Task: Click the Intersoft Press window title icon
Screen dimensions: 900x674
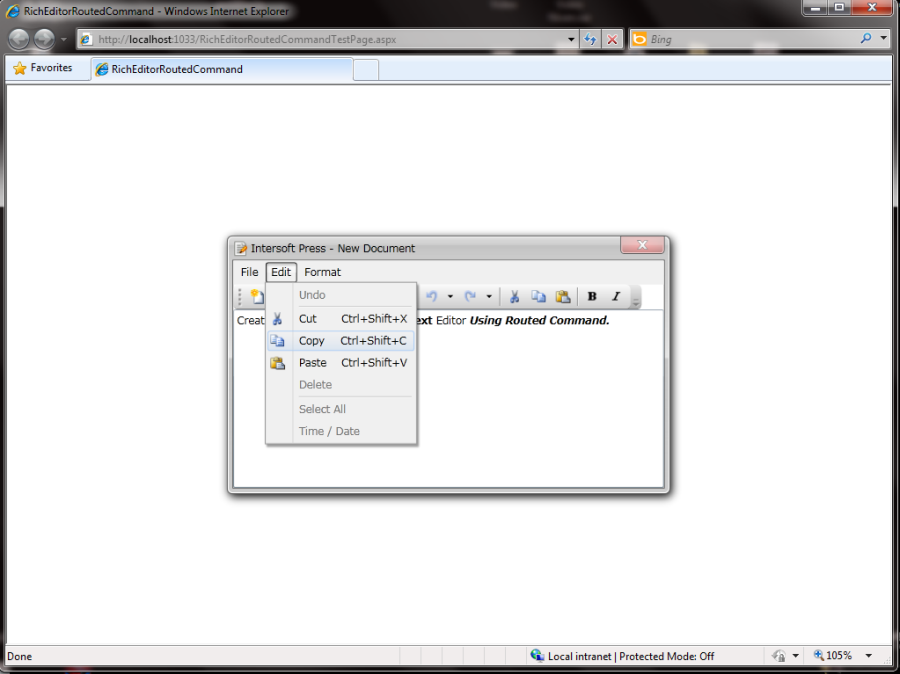Action: (x=240, y=248)
